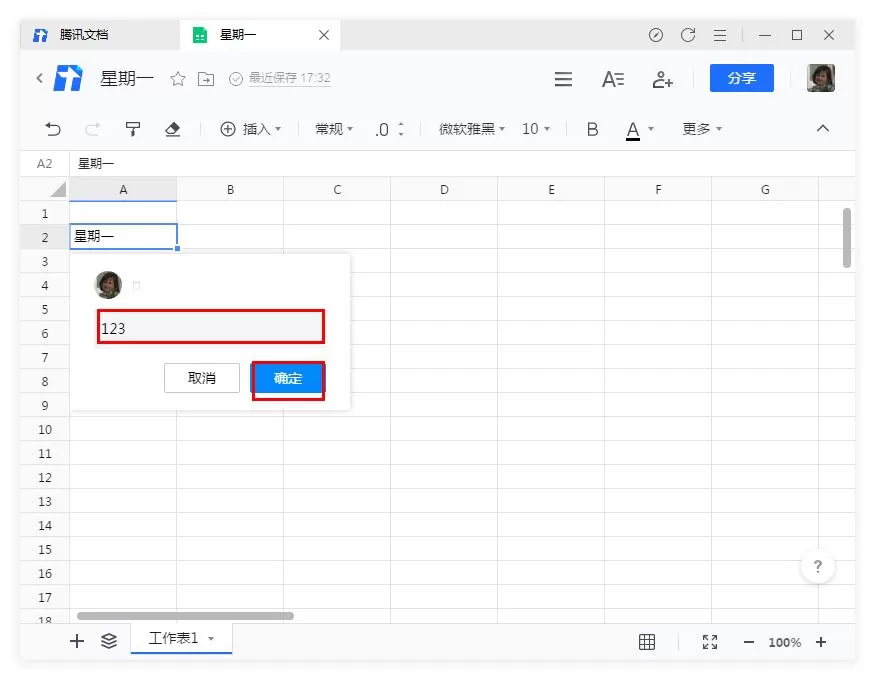Open the sheet list layers icon

tap(109, 641)
